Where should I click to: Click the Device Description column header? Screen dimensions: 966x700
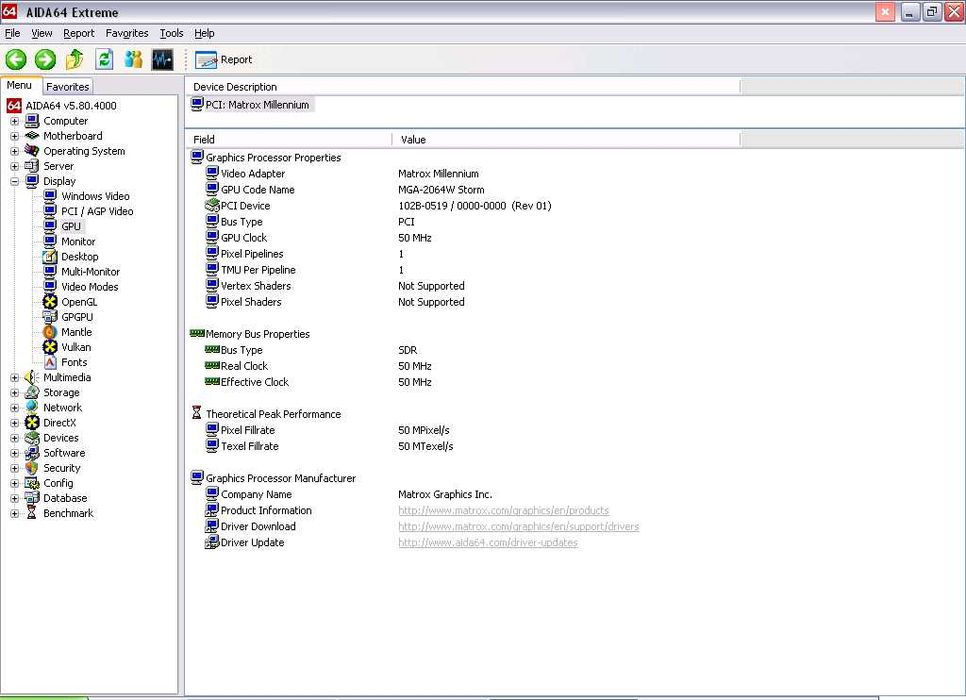[x=462, y=87]
